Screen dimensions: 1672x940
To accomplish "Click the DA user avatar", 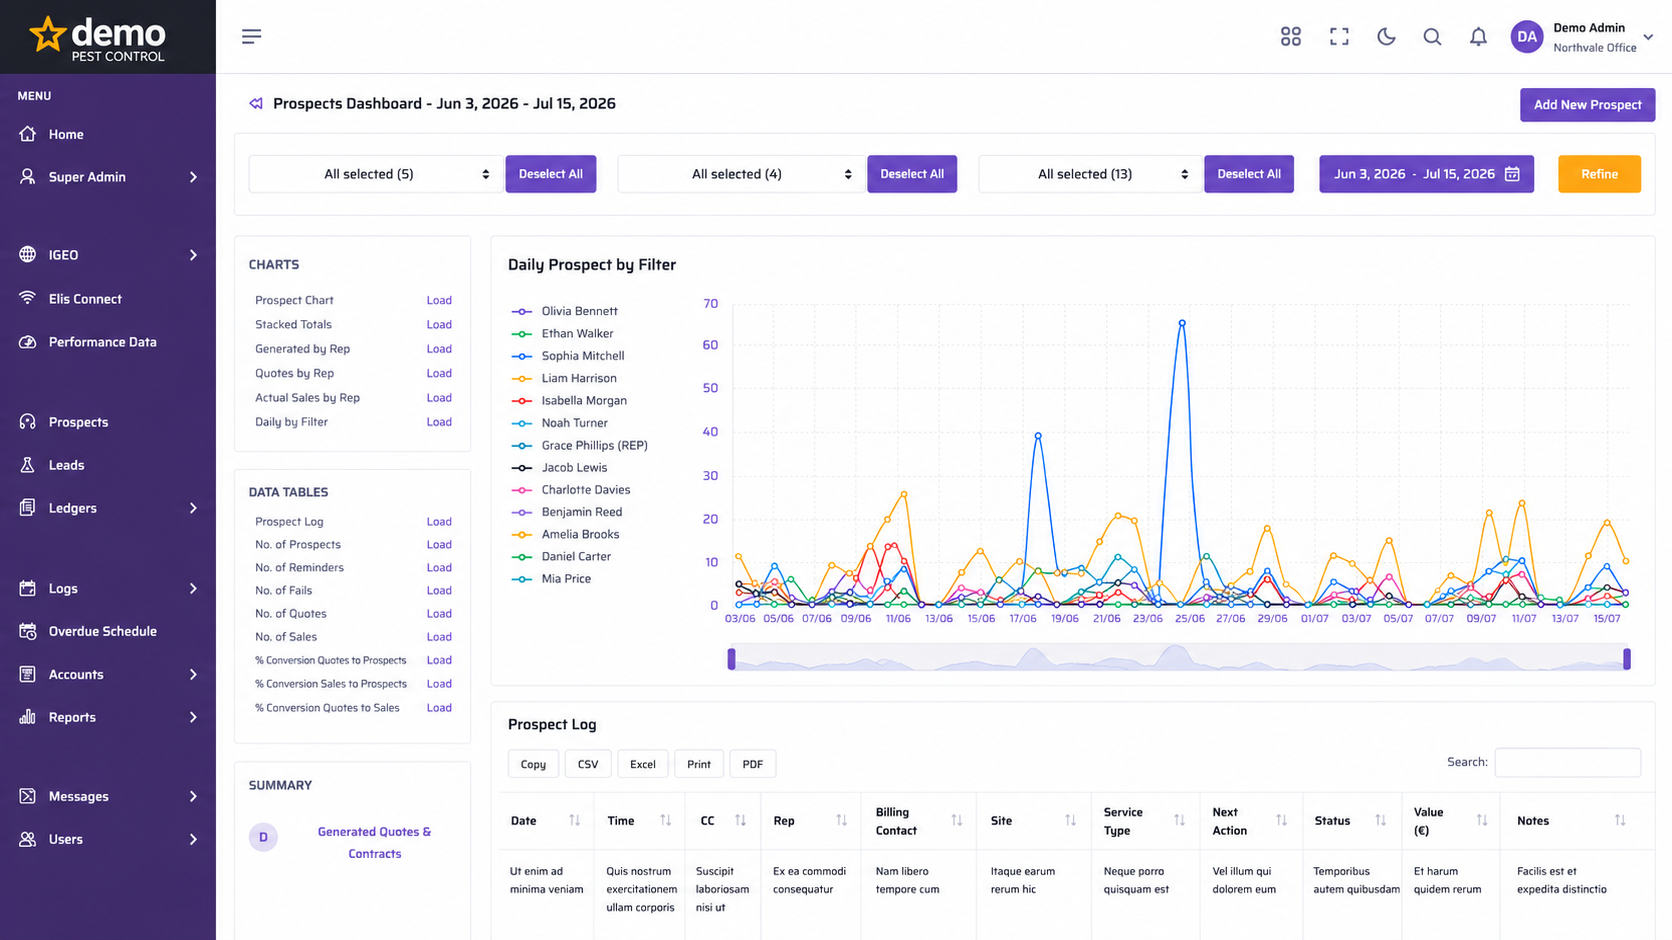I will click(1527, 37).
